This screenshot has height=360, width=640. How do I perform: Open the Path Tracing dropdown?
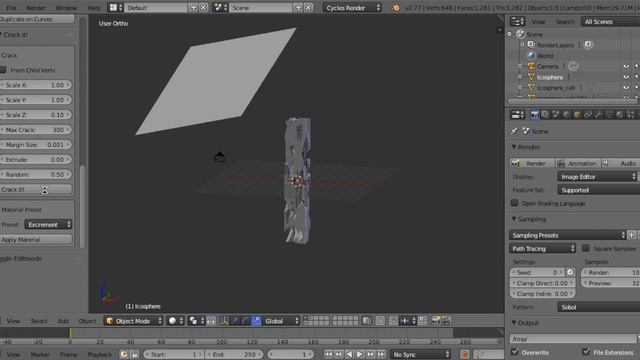point(542,249)
